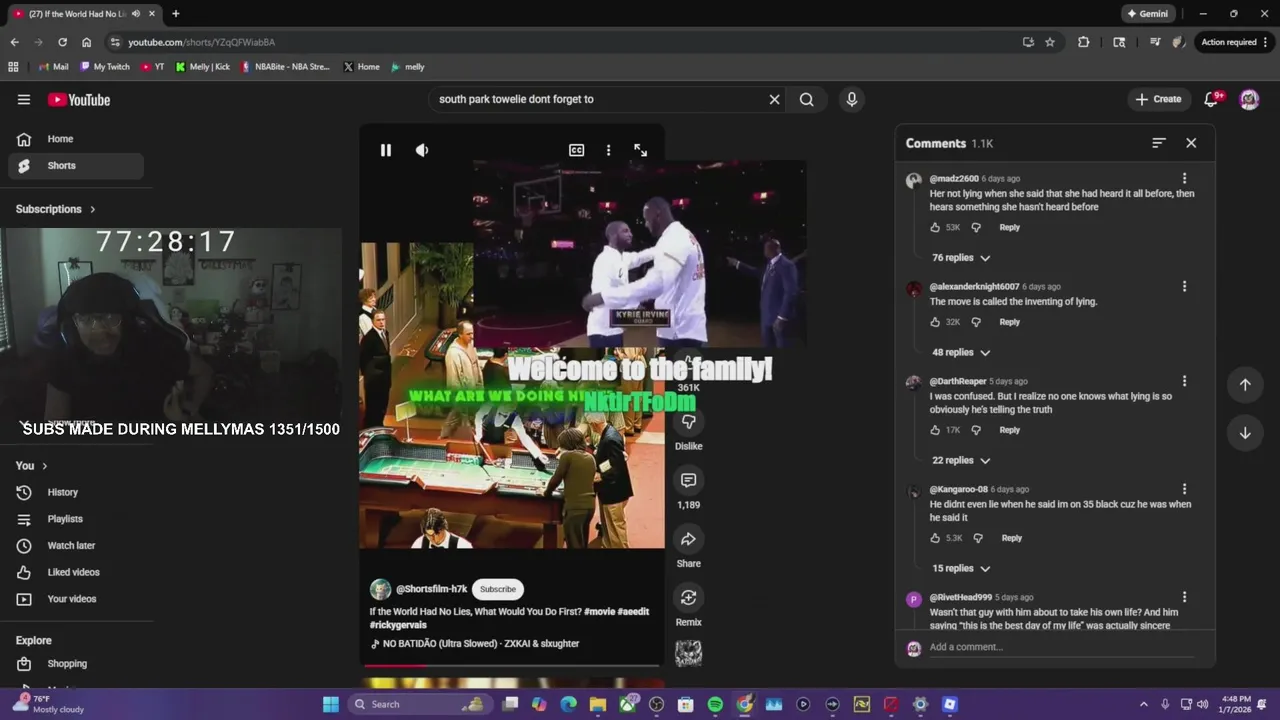Expand the 22 replies thread

[x=961, y=461]
